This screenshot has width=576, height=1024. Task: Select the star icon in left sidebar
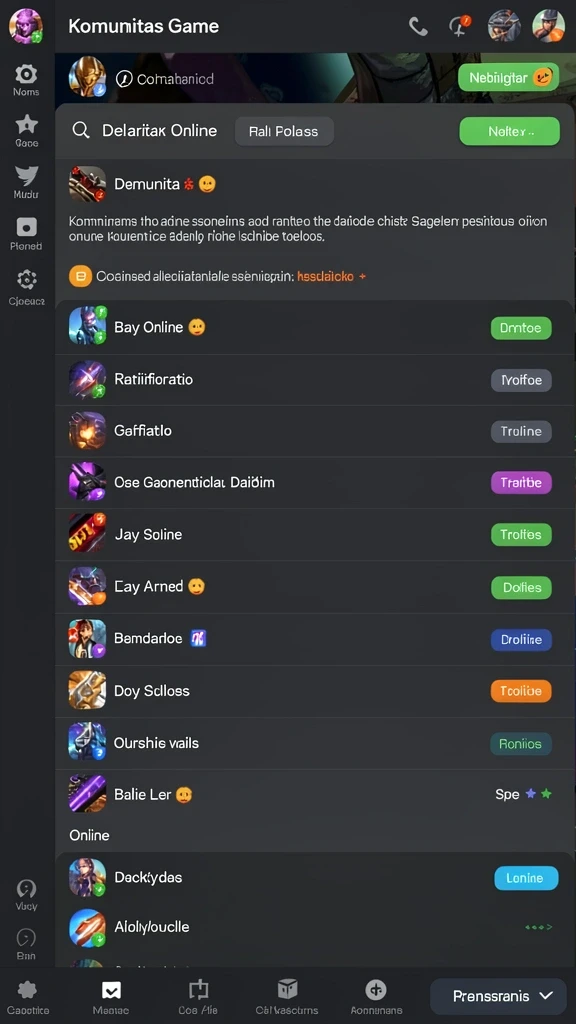click(x=26, y=124)
